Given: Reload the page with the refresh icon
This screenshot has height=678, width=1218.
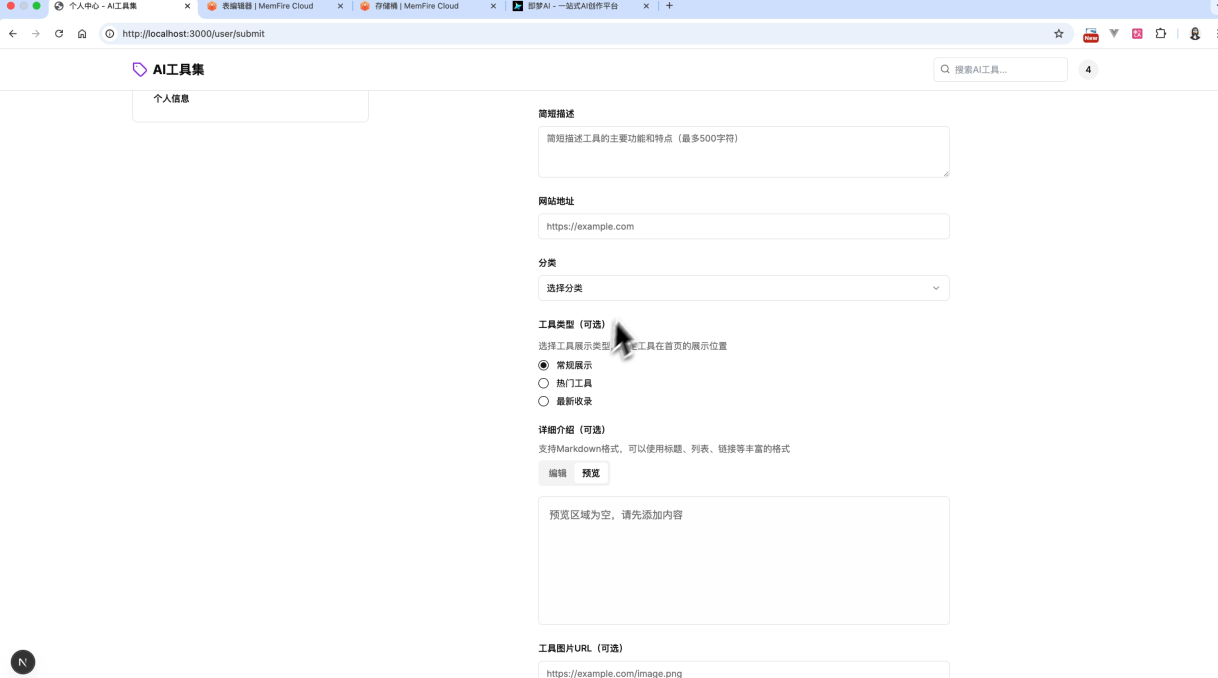Looking at the screenshot, I should click(x=59, y=34).
